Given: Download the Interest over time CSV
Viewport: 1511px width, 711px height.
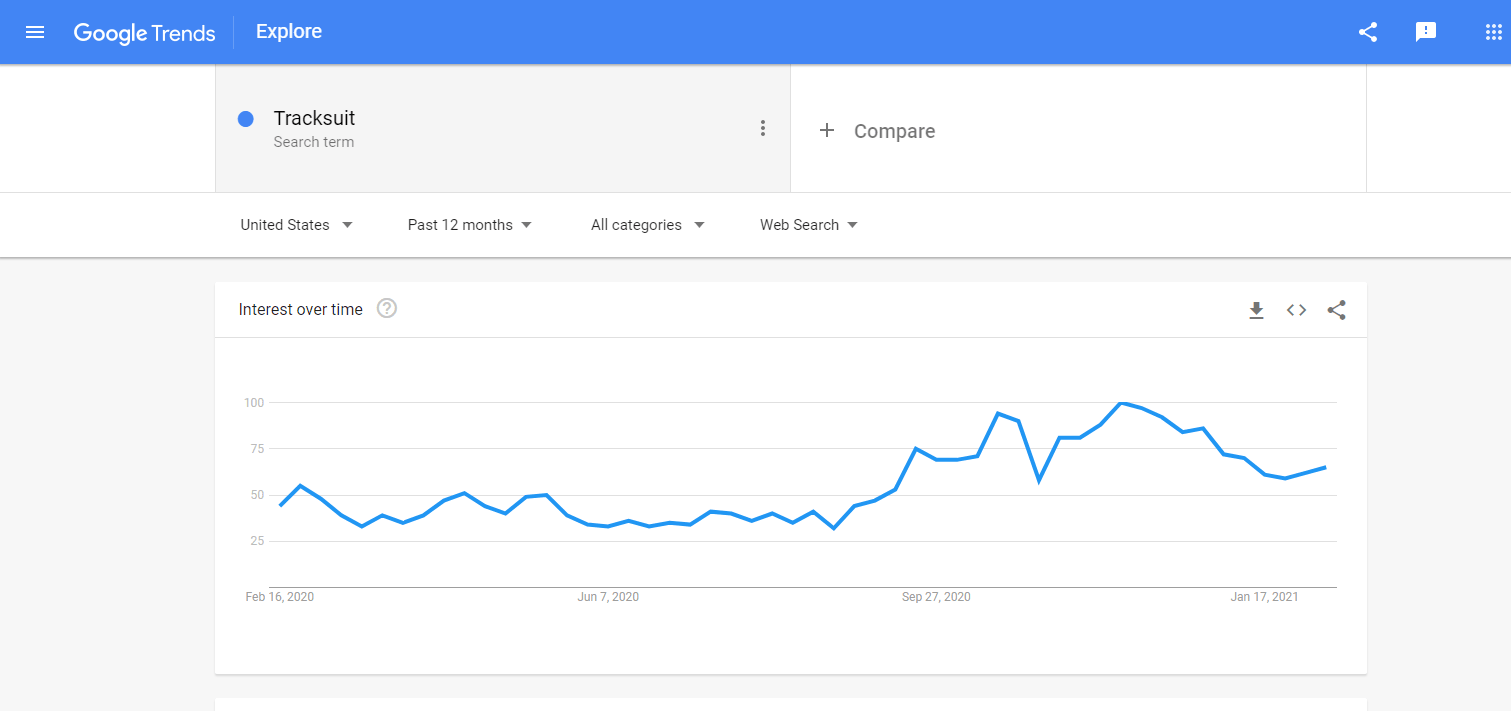Looking at the screenshot, I should tap(1256, 310).
